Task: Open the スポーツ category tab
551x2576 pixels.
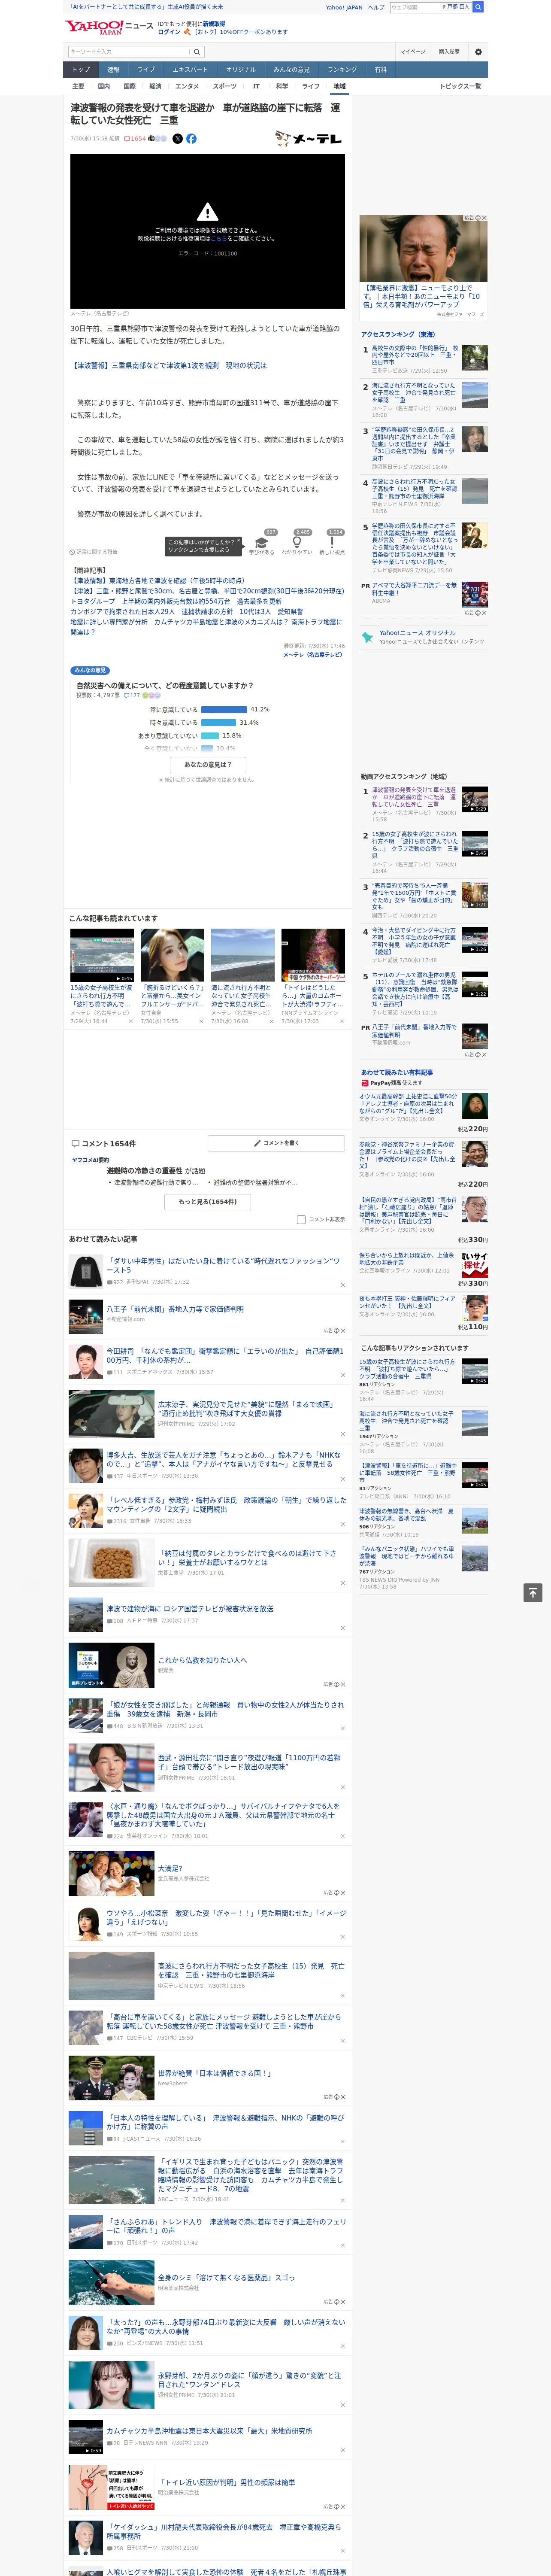Action: pyautogui.click(x=225, y=86)
